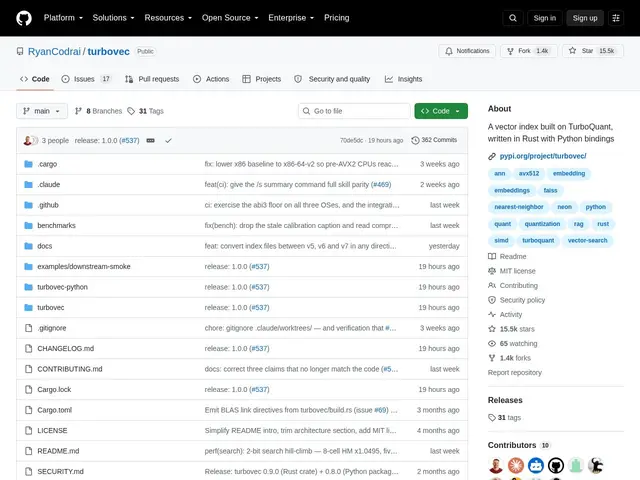Open the docs folder
640x480 pixels.
[44, 246]
